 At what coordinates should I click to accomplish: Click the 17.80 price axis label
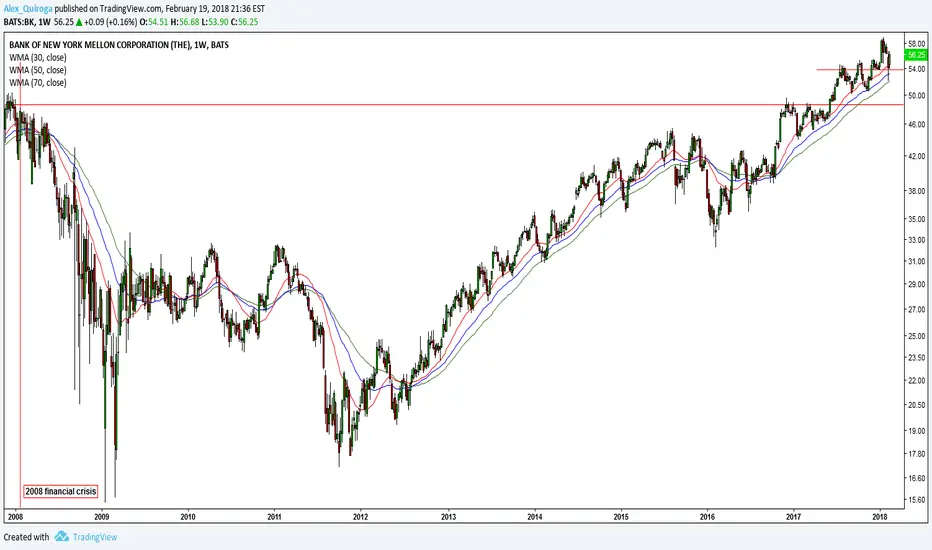point(917,454)
